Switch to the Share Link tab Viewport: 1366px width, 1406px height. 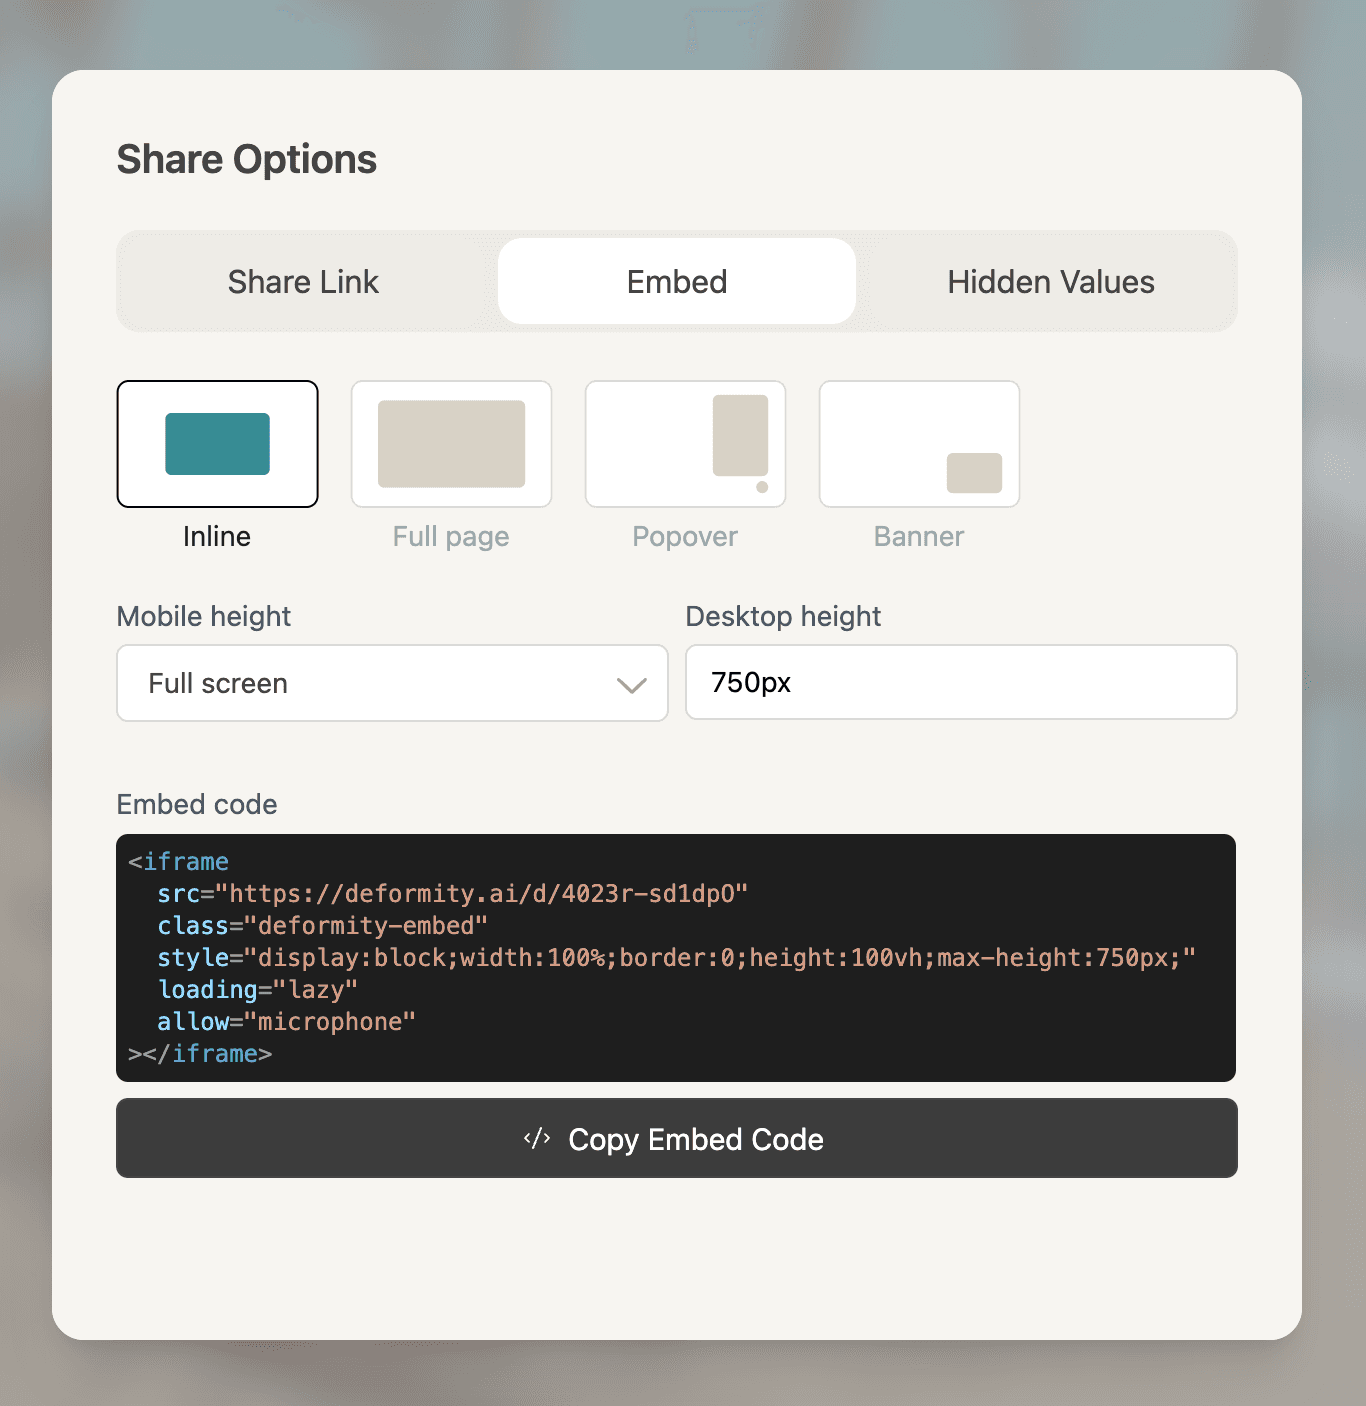coord(303,281)
